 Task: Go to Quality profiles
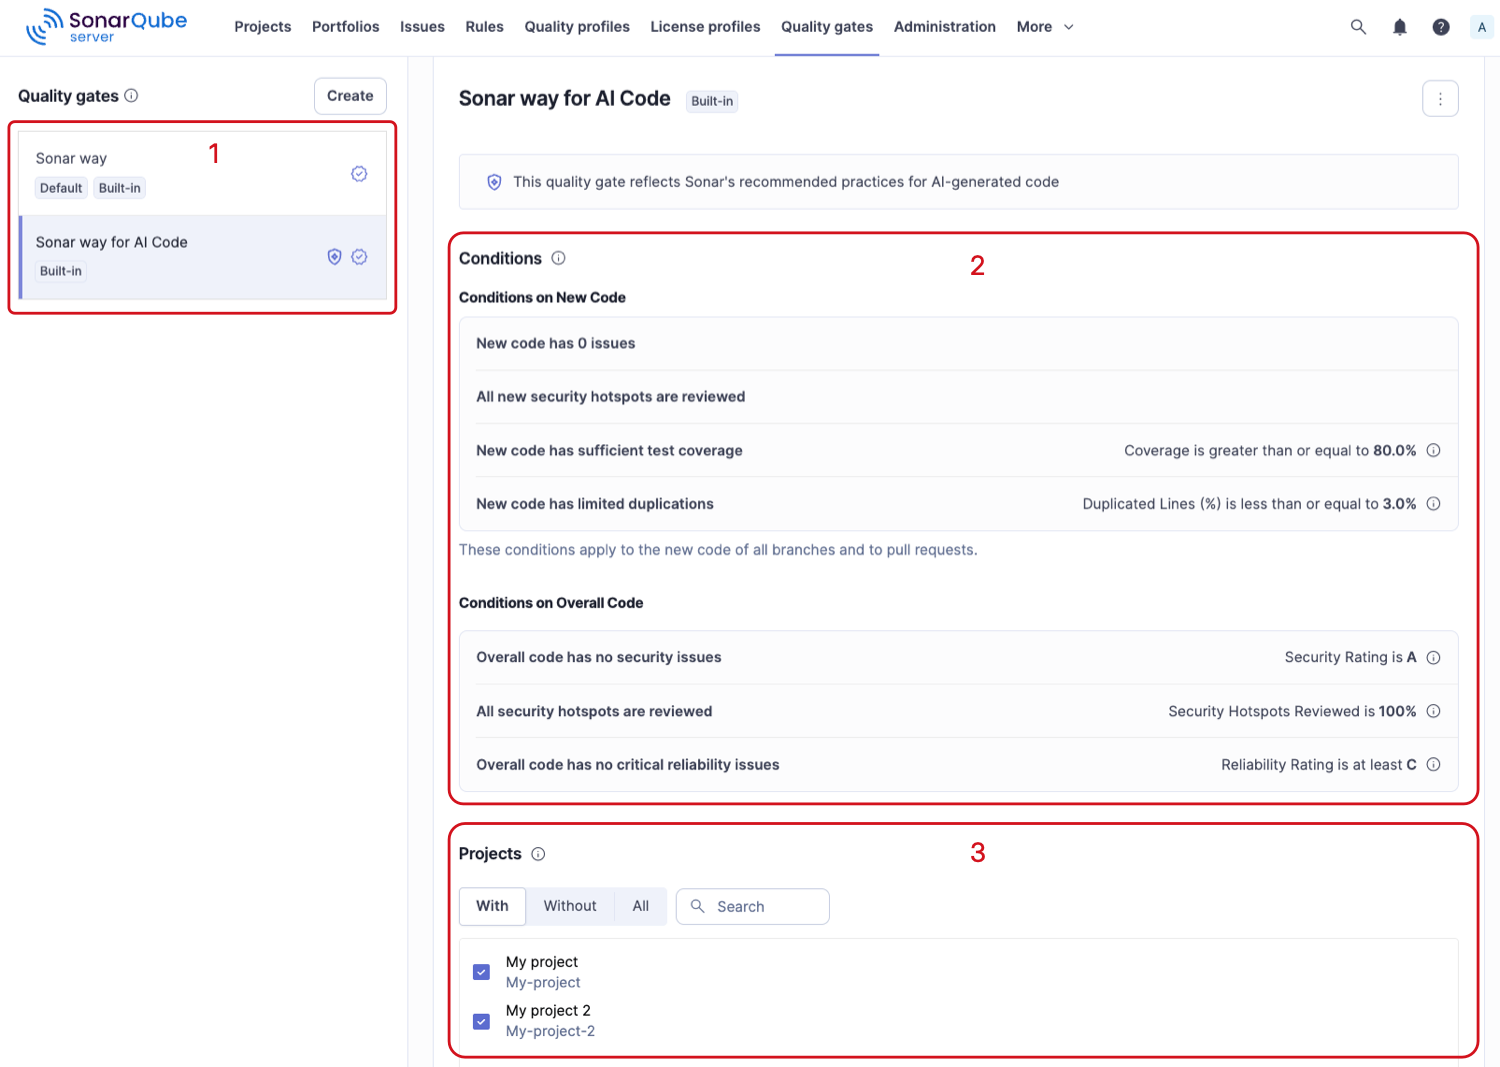point(577,27)
